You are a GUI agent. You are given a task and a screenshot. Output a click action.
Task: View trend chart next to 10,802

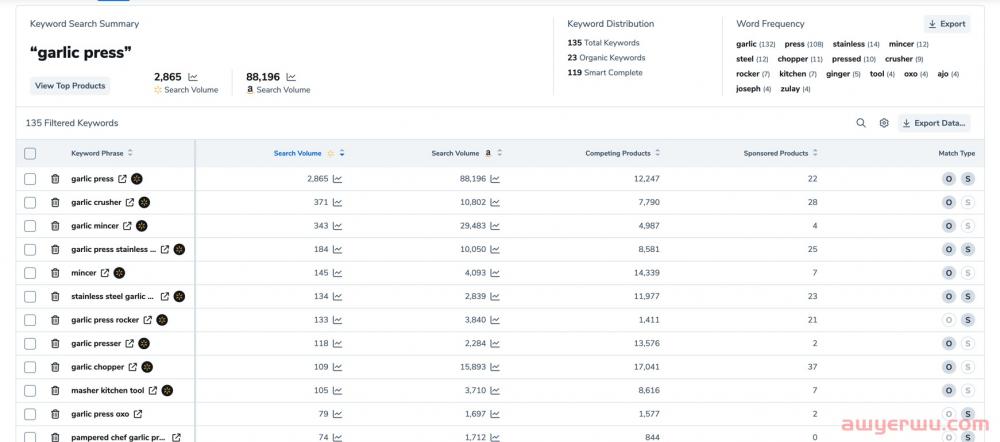tap(495, 203)
